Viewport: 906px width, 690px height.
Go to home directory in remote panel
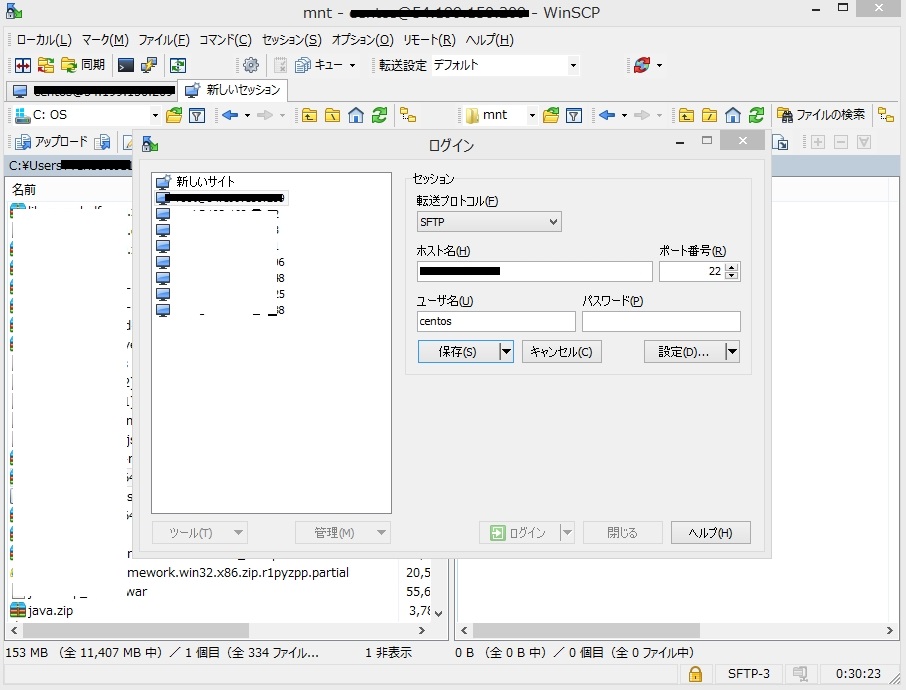pos(733,116)
